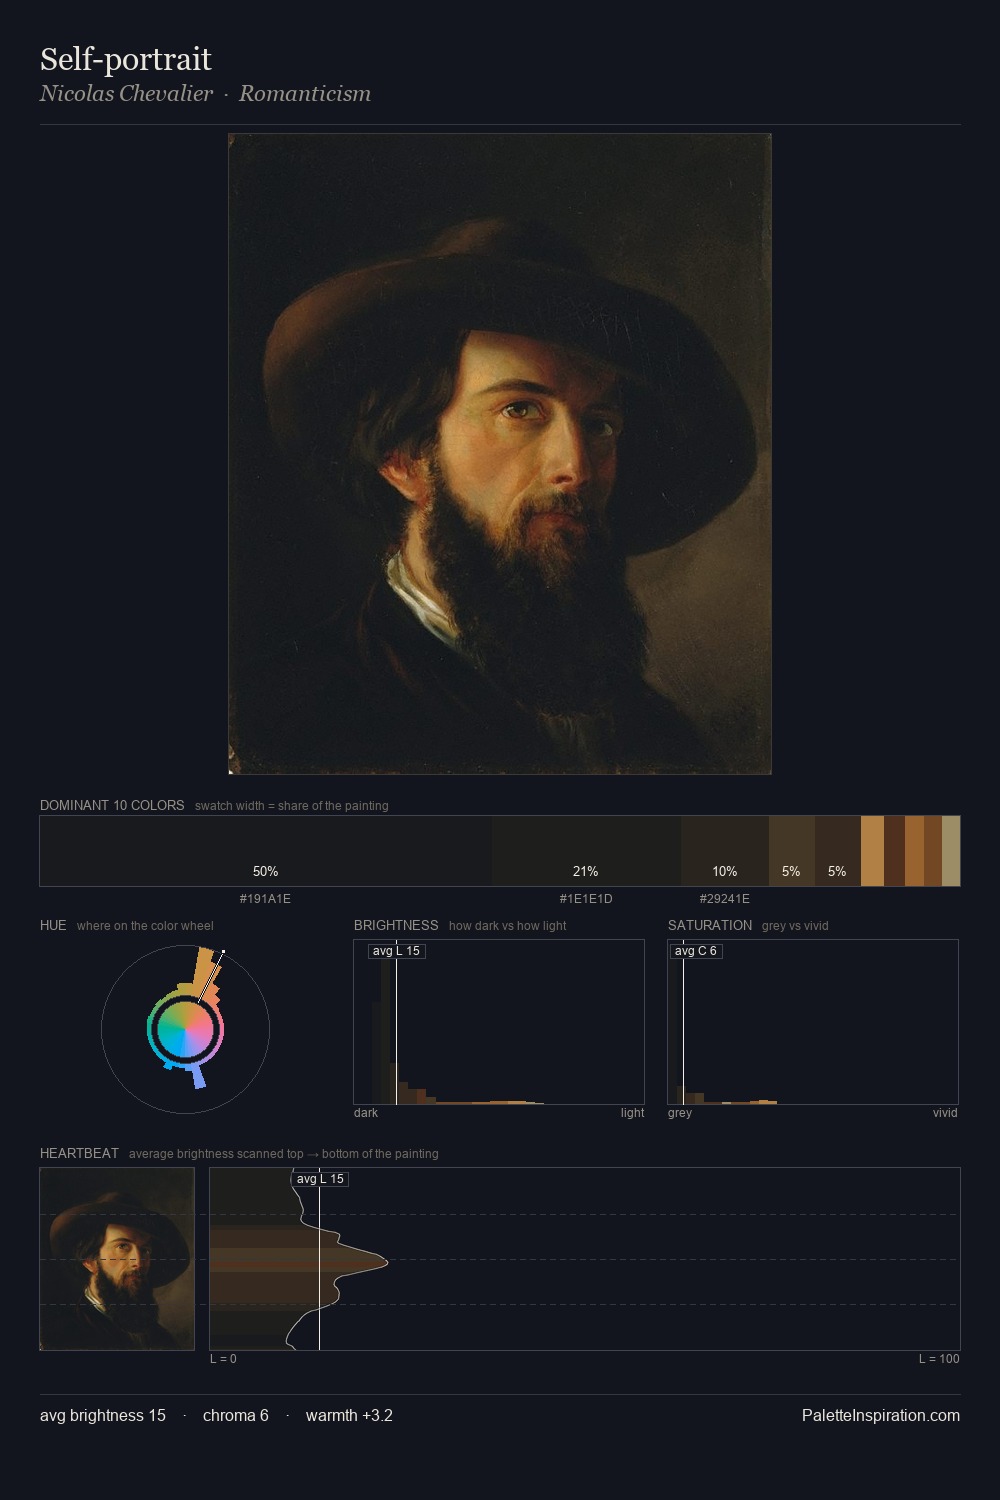This screenshot has height=1500, width=1000.
Task: Click the PaletteInspiration.com link
Action: 881,1415
